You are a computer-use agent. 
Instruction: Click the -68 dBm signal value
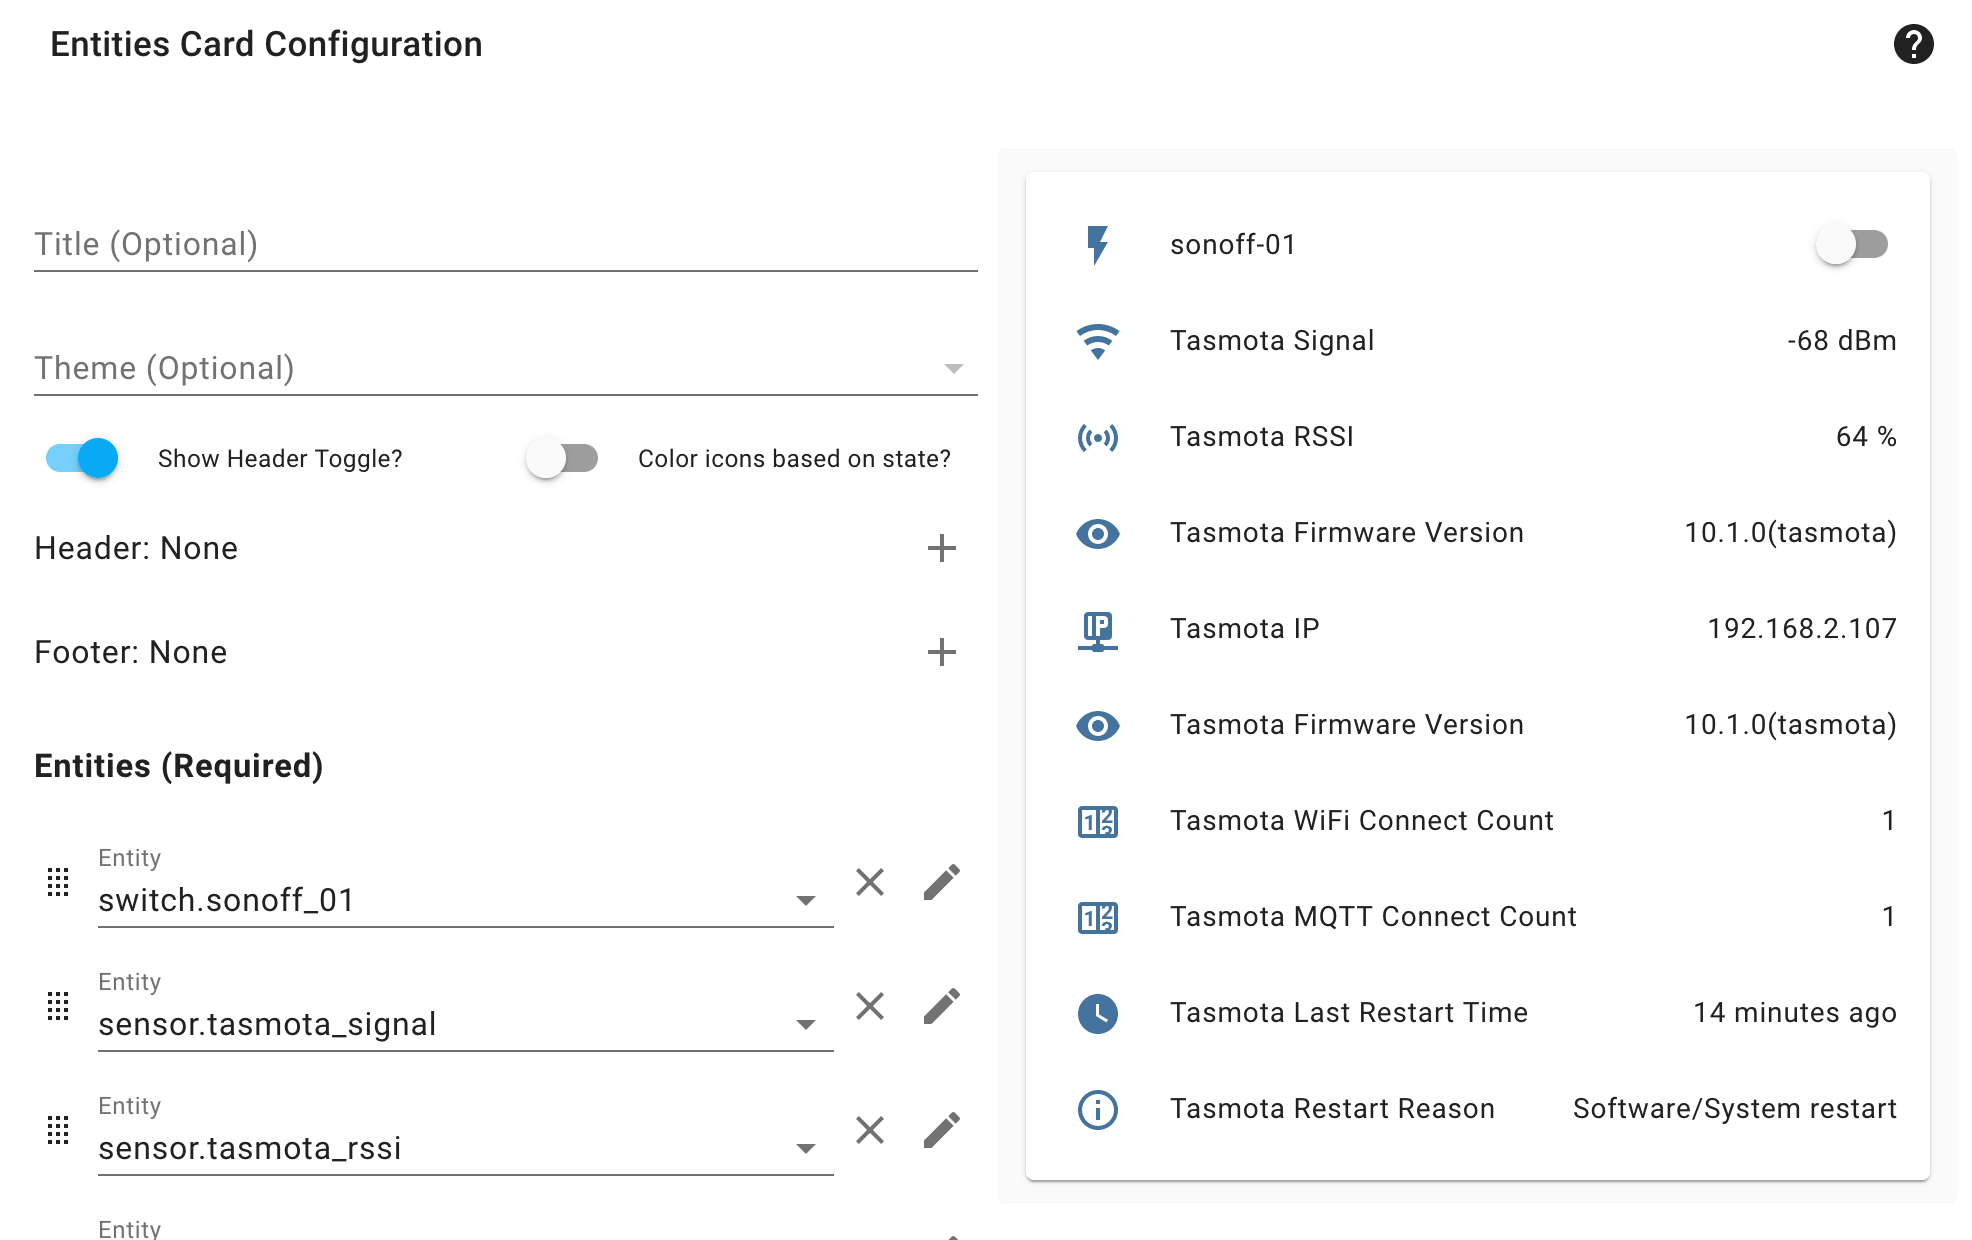coord(1841,341)
